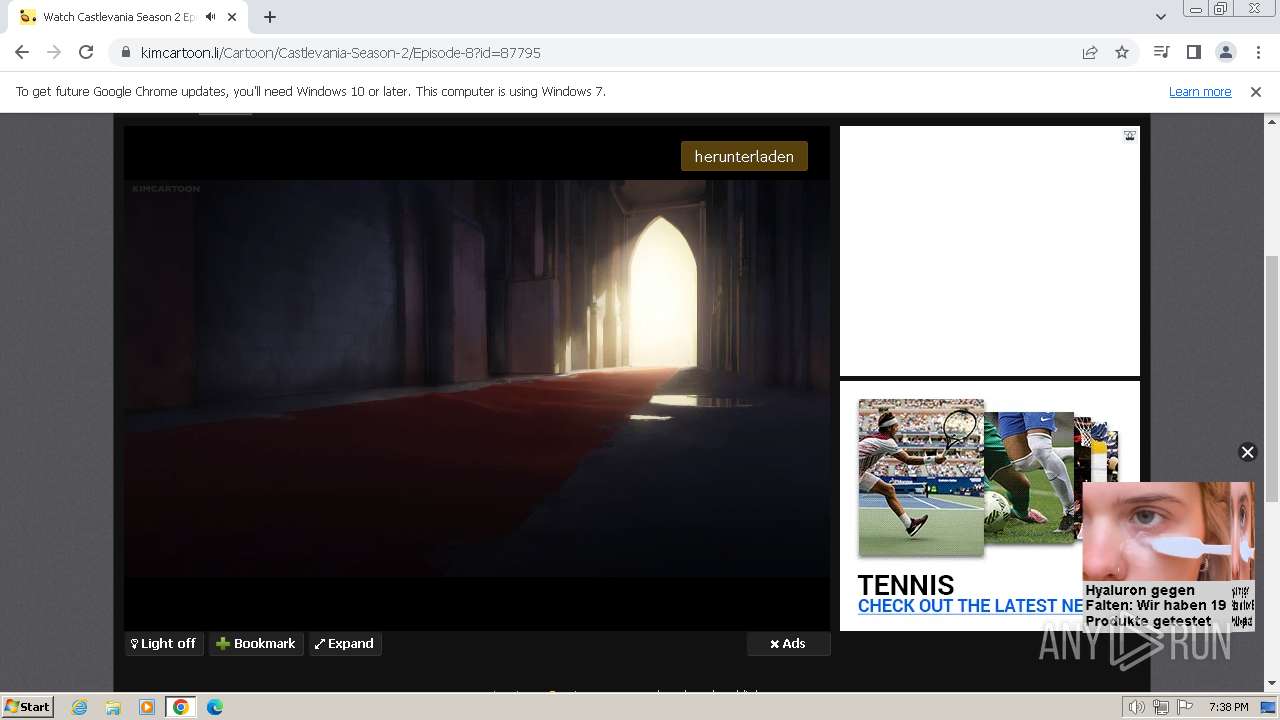Viewport: 1280px width, 720px height.
Task: Hide ads with the Ads button
Action: pyautogui.click(x=788, y=643)
